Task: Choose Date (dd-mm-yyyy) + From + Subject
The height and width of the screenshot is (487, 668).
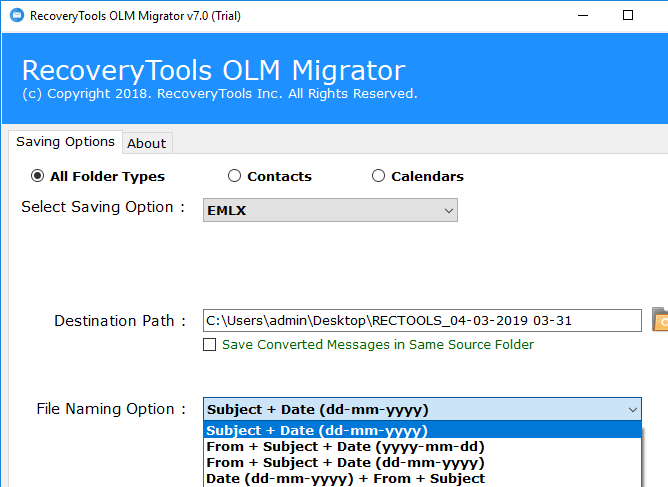Action: [422, 478]
